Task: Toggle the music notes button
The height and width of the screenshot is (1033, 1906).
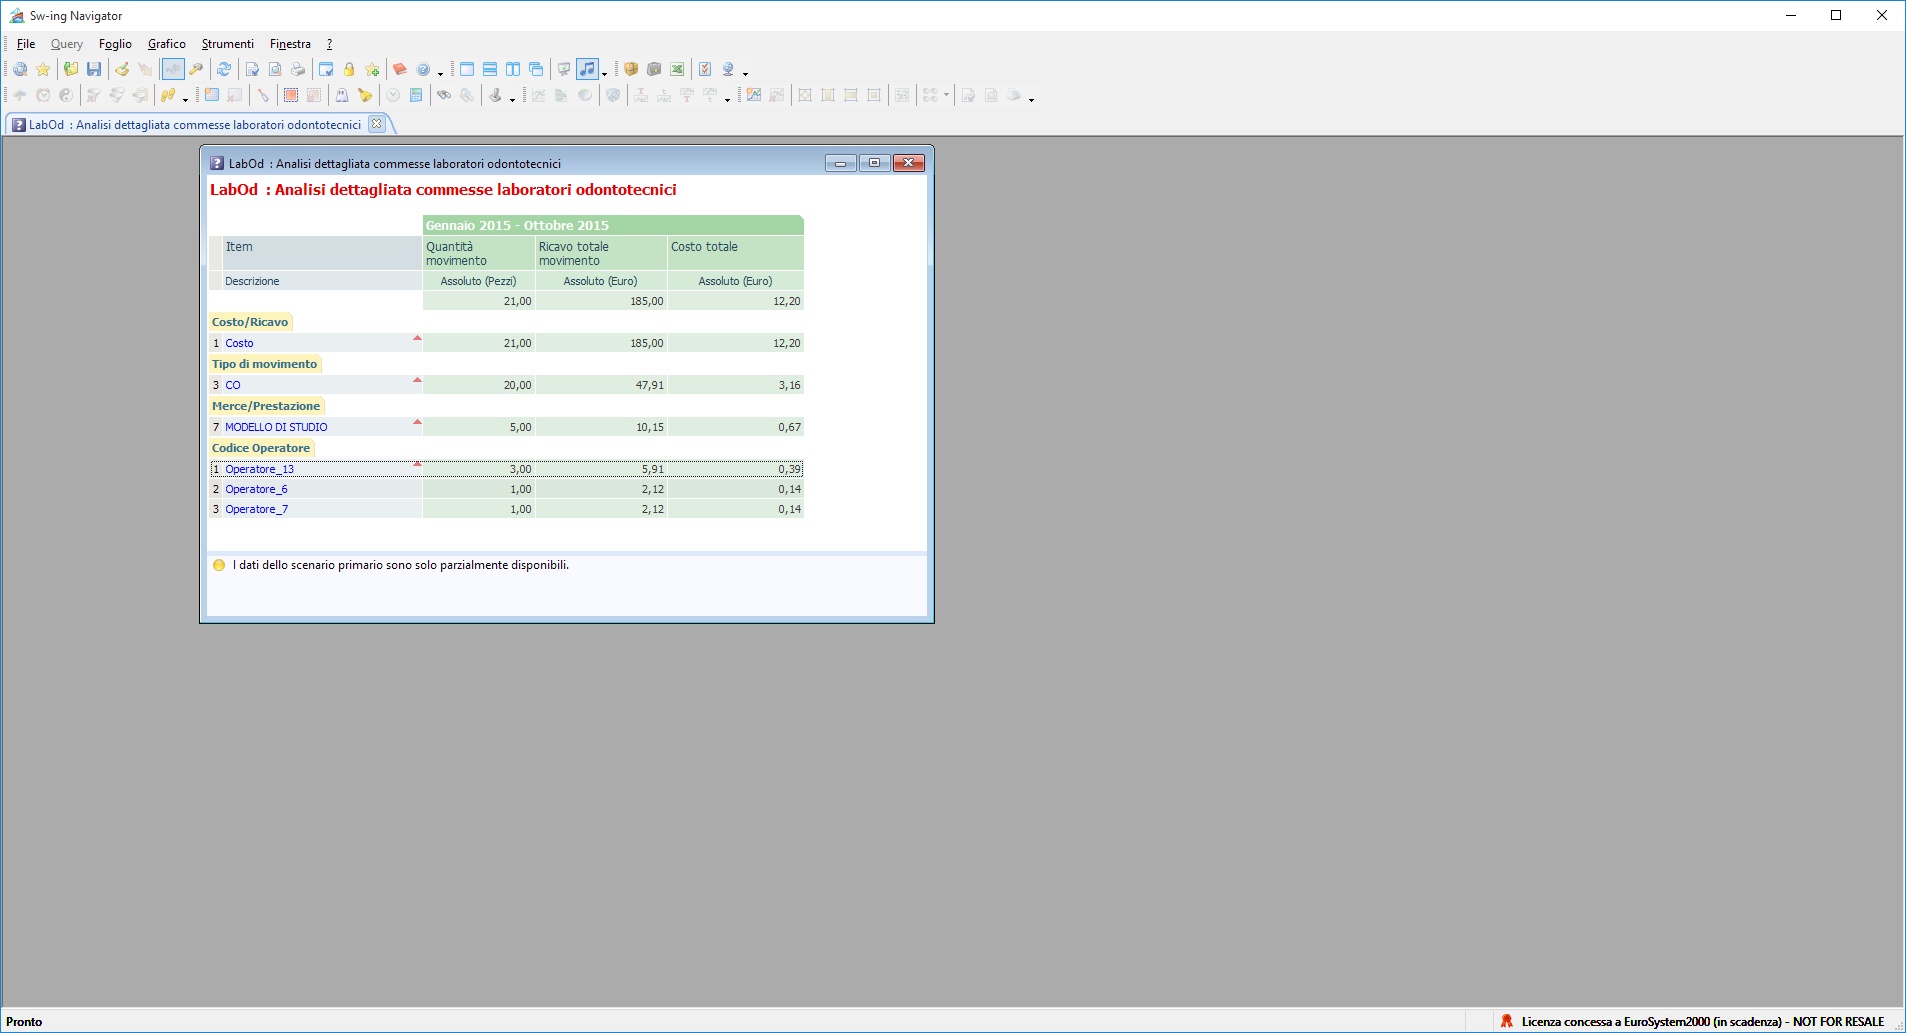Action: (587, 69)
